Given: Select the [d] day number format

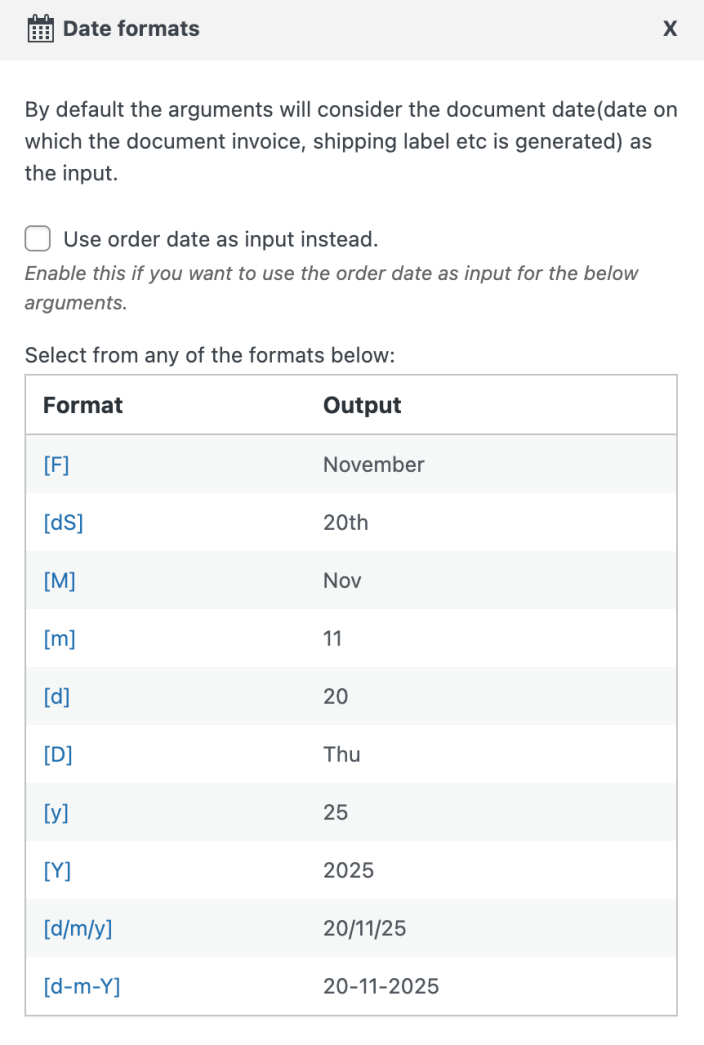Looking at the screenshot, I should 57,696.
